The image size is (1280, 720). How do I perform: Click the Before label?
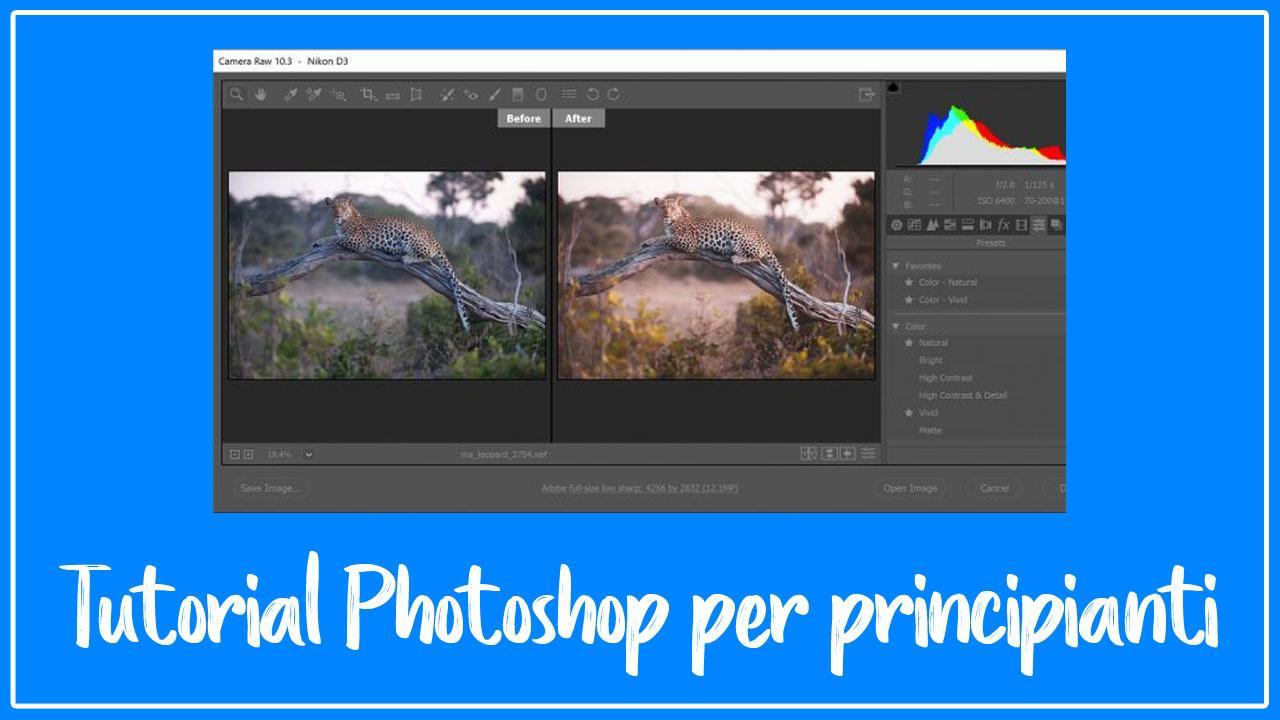[524, 118]
